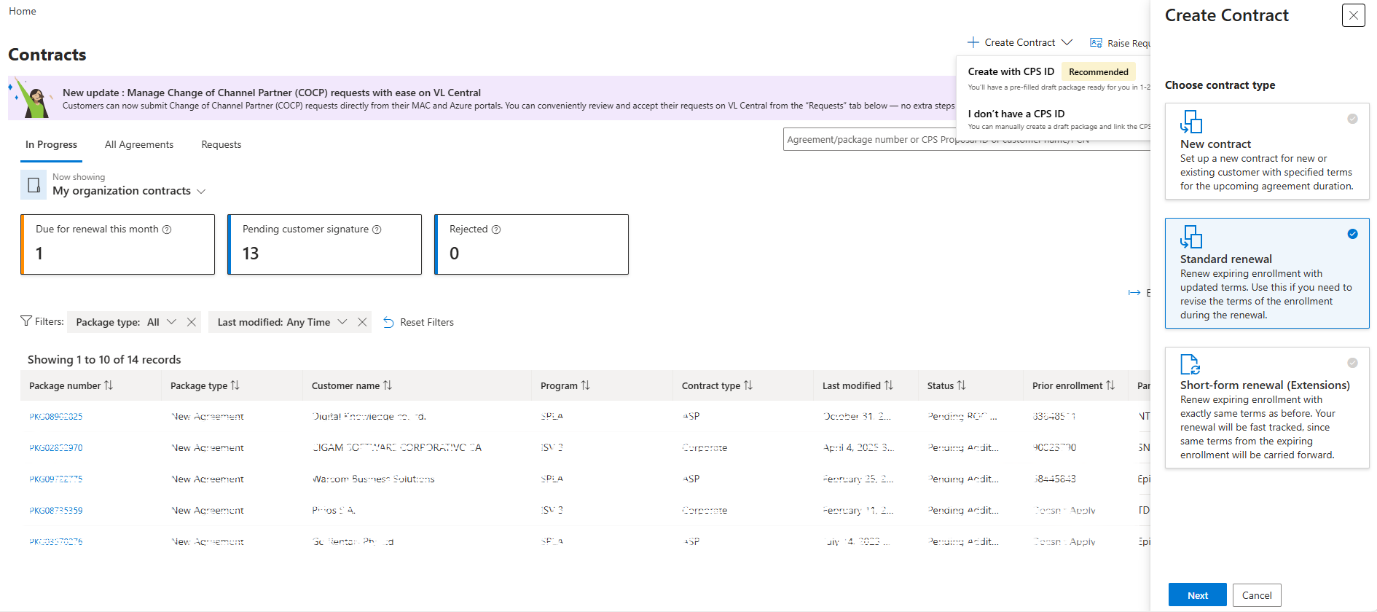Click the Cancel button

tap(1257, 595)
